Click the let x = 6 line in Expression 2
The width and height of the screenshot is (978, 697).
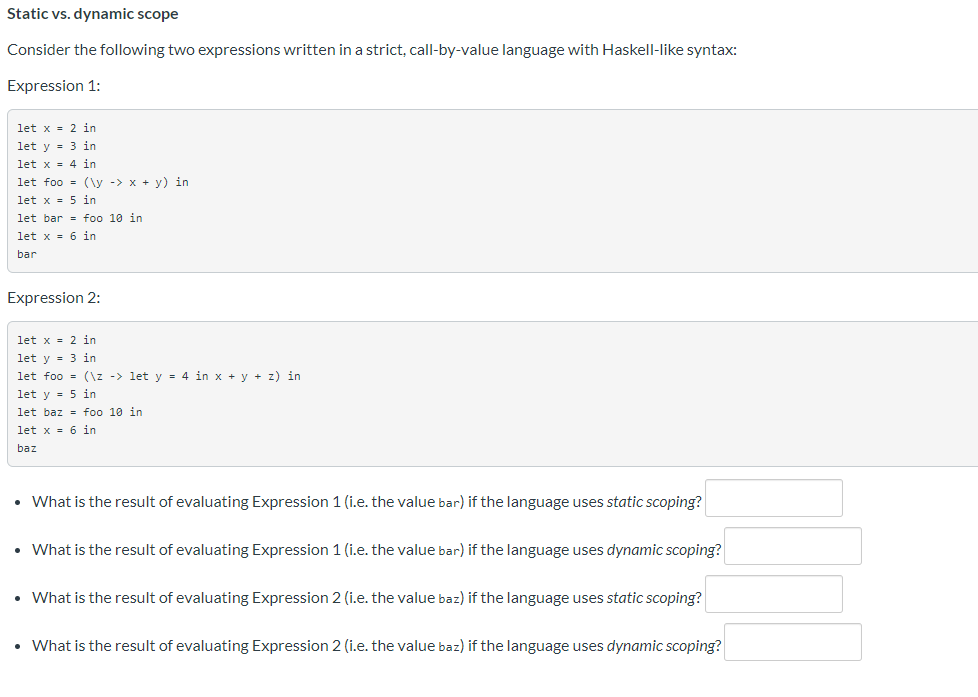(57, 429)
